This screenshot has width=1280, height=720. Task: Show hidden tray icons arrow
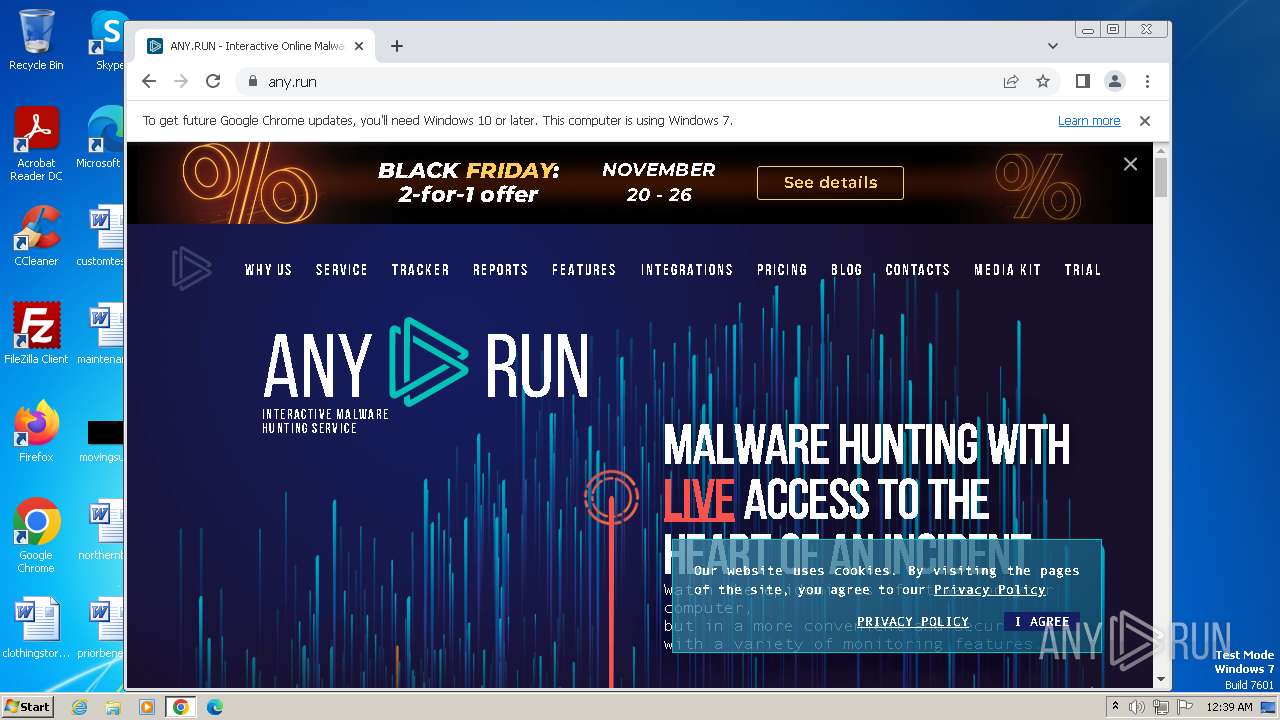click(1115, 707)
